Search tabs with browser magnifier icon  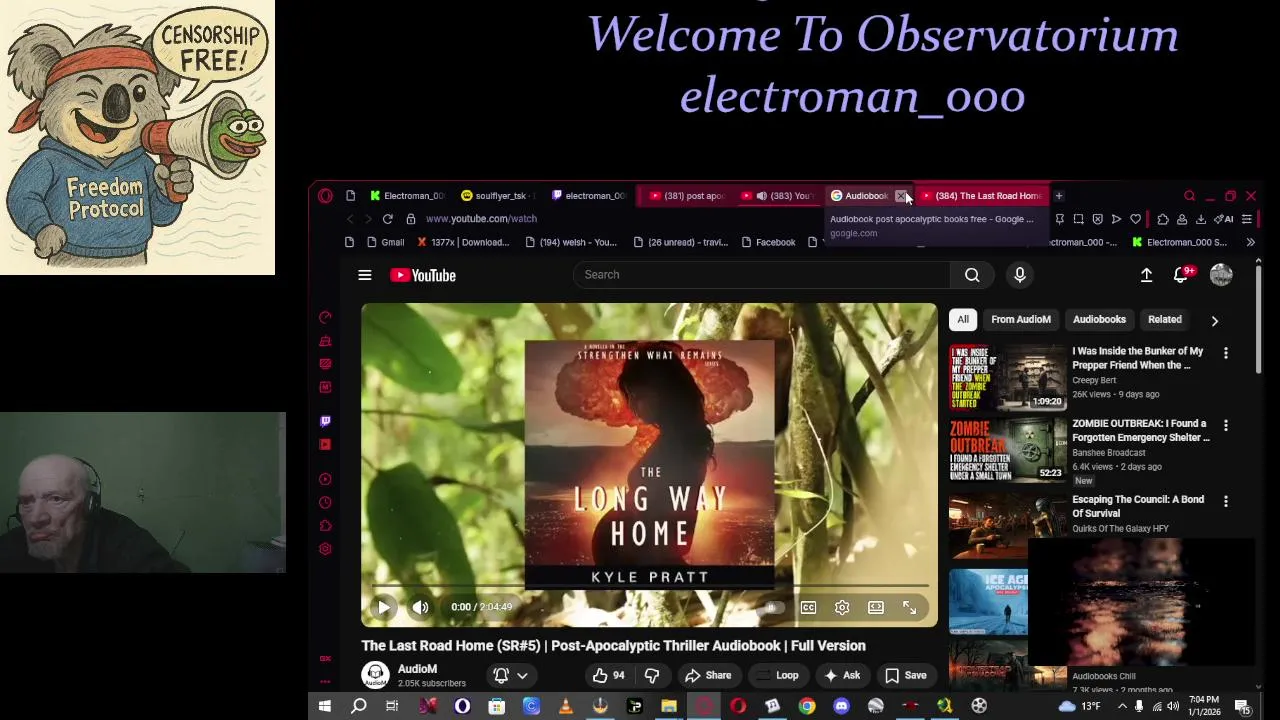pyautogui.click(x=1189, y=196)
